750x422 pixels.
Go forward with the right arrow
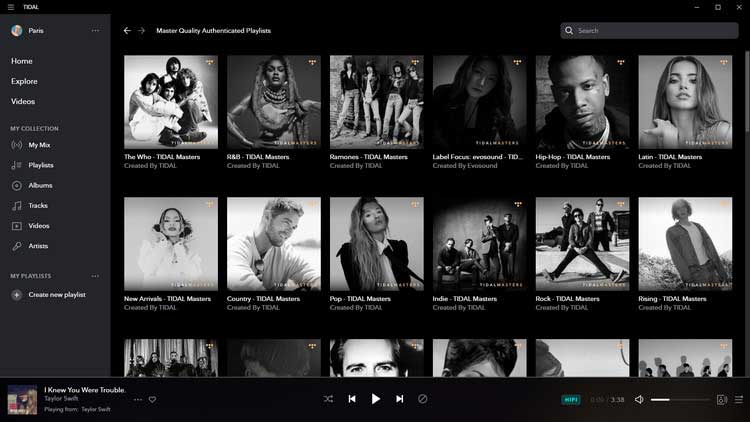coord(141,30)
